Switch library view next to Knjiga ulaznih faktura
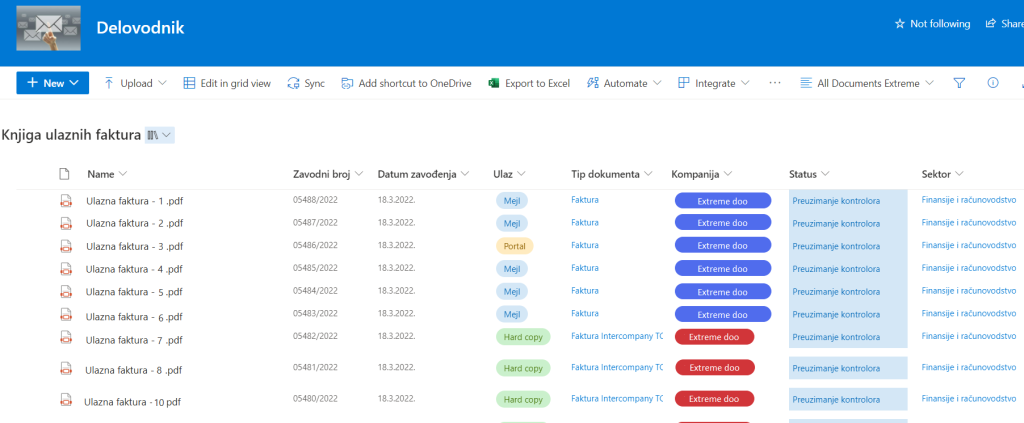This screenshot has height=423, width=1024. [x=159, y=134]
